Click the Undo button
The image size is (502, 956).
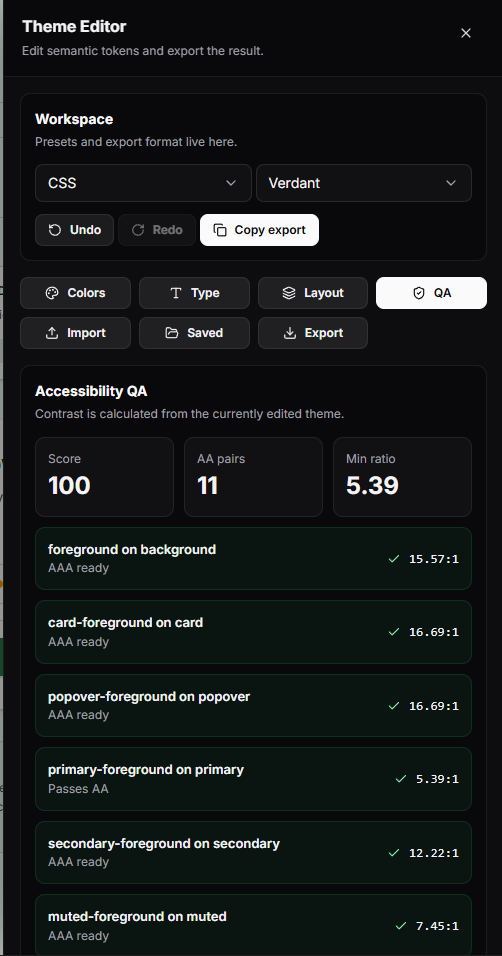74,230
